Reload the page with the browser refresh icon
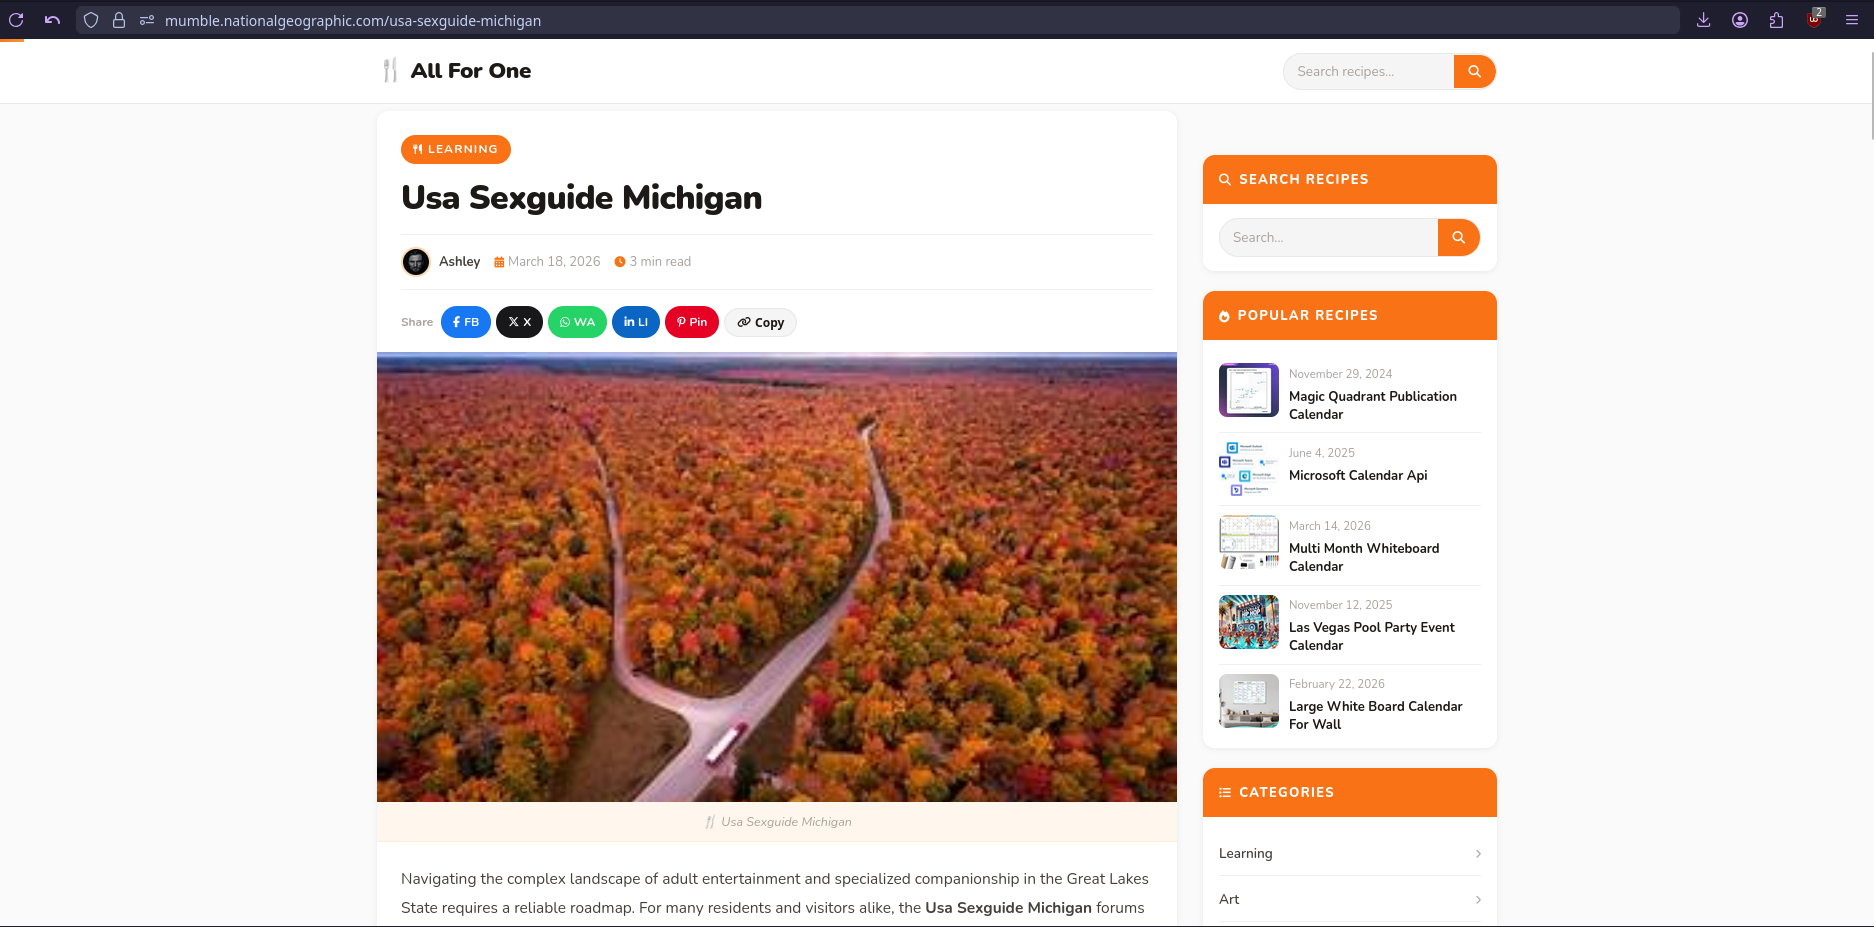 (16, 20)
